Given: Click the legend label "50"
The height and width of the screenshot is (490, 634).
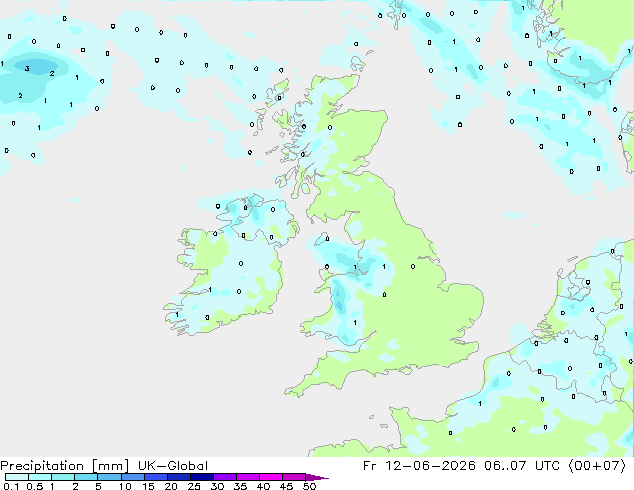Looking at the screenshot, I should [309, 486].
